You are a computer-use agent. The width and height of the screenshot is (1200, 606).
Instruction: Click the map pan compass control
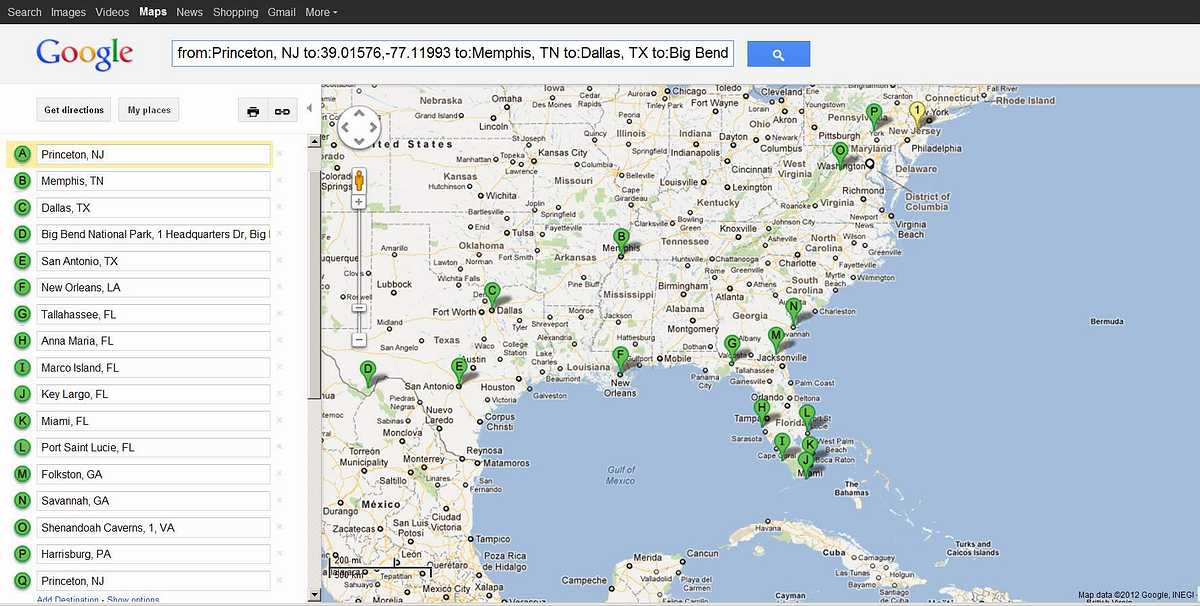[x=359, y=128]
